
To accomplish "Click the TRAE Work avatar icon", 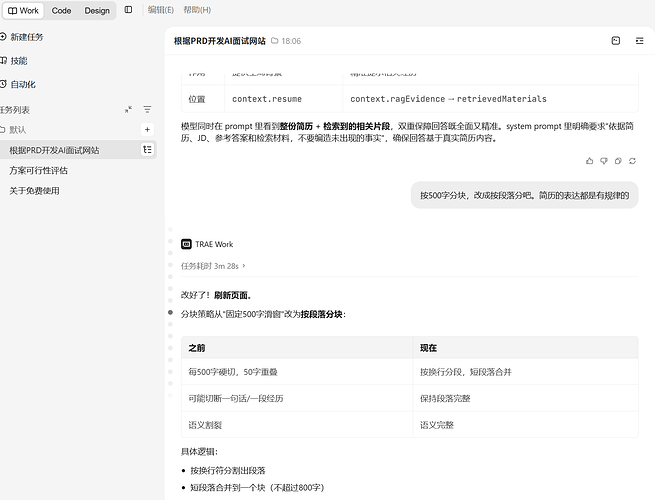I will point(186,244).
